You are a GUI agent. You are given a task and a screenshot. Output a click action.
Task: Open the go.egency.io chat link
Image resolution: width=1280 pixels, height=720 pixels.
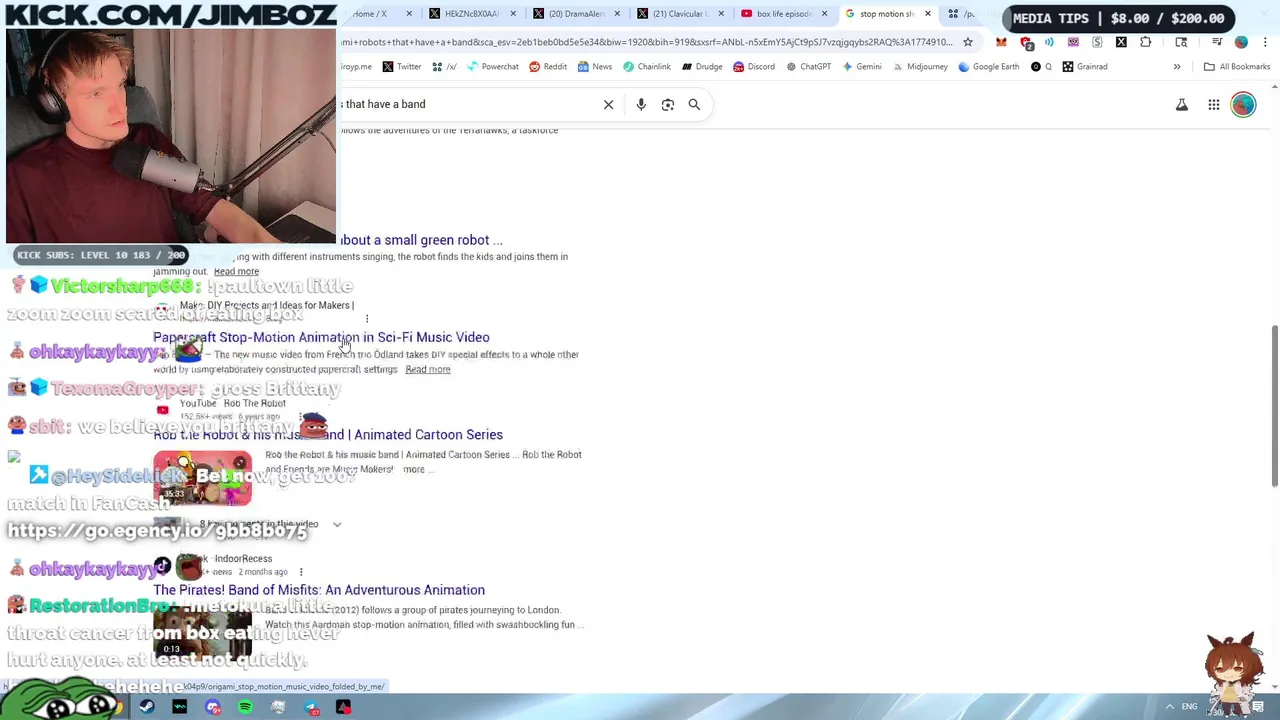[157, 531]
